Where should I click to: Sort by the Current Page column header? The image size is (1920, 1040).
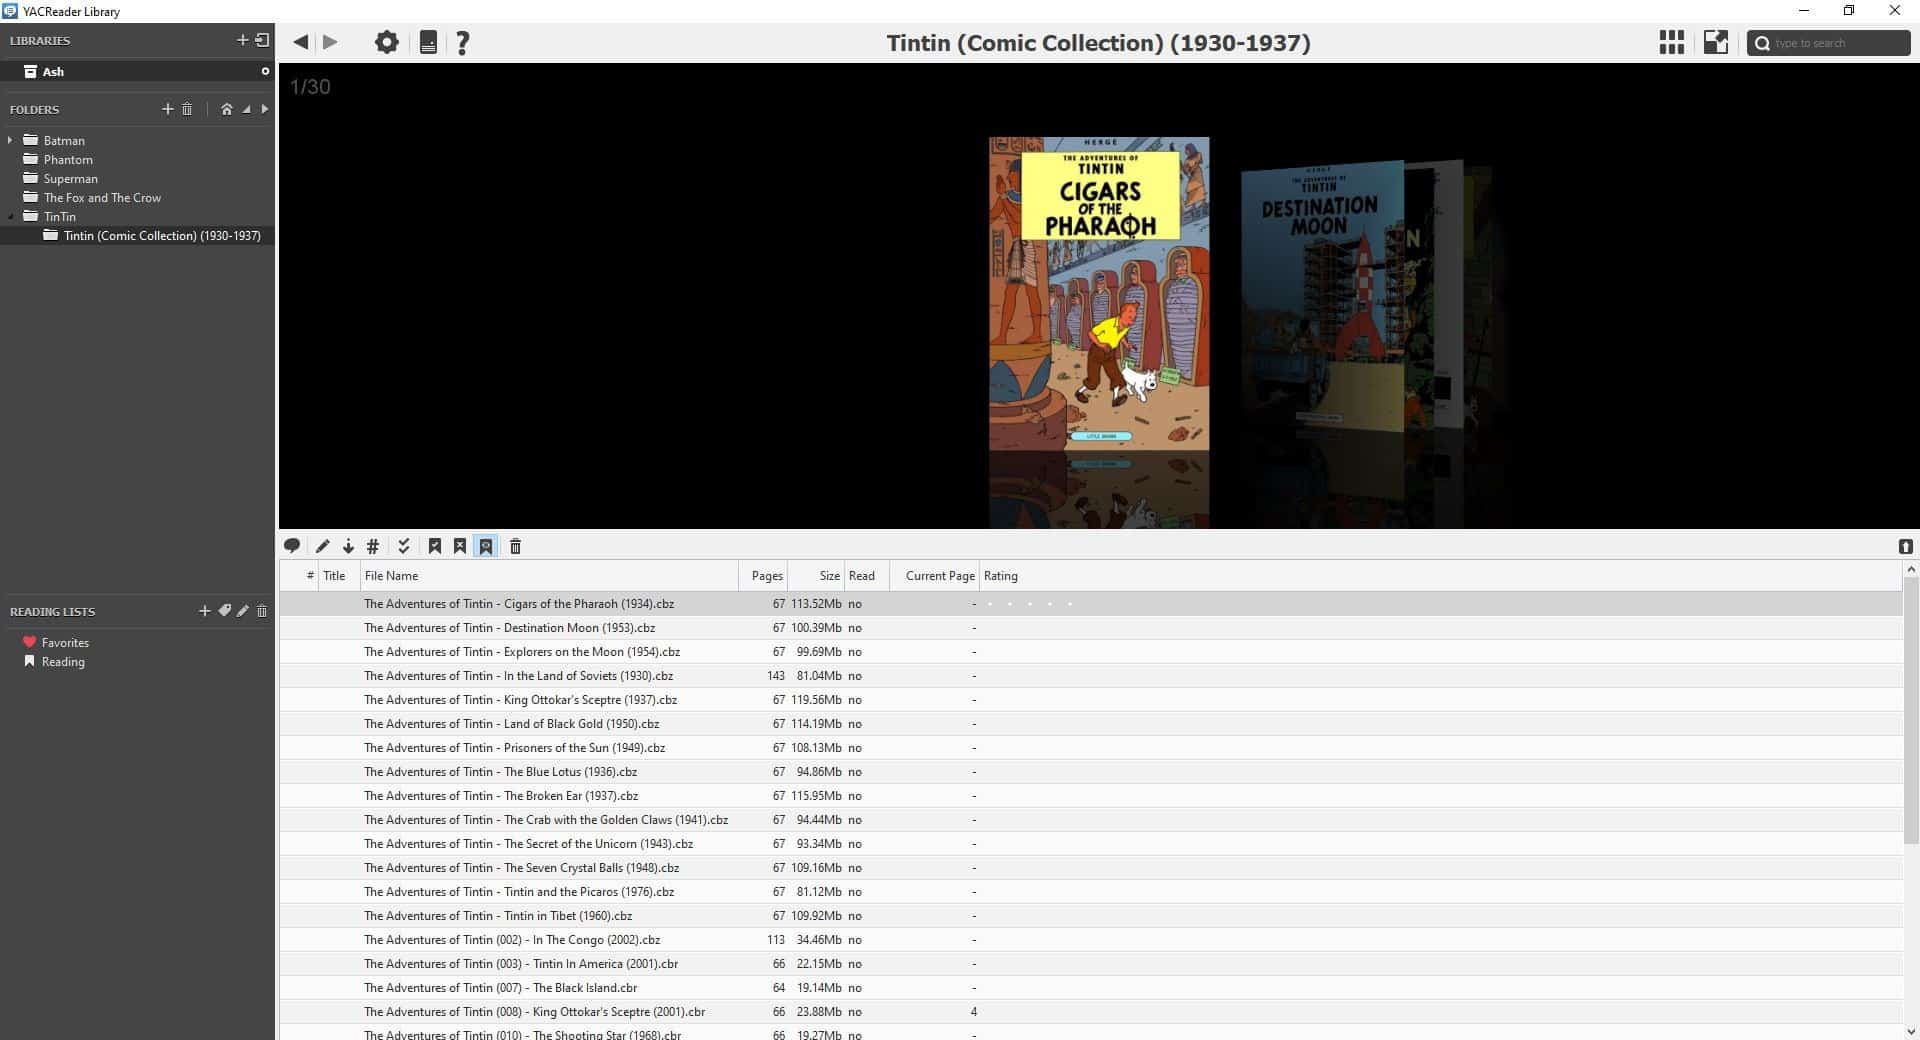click(934, 575)
